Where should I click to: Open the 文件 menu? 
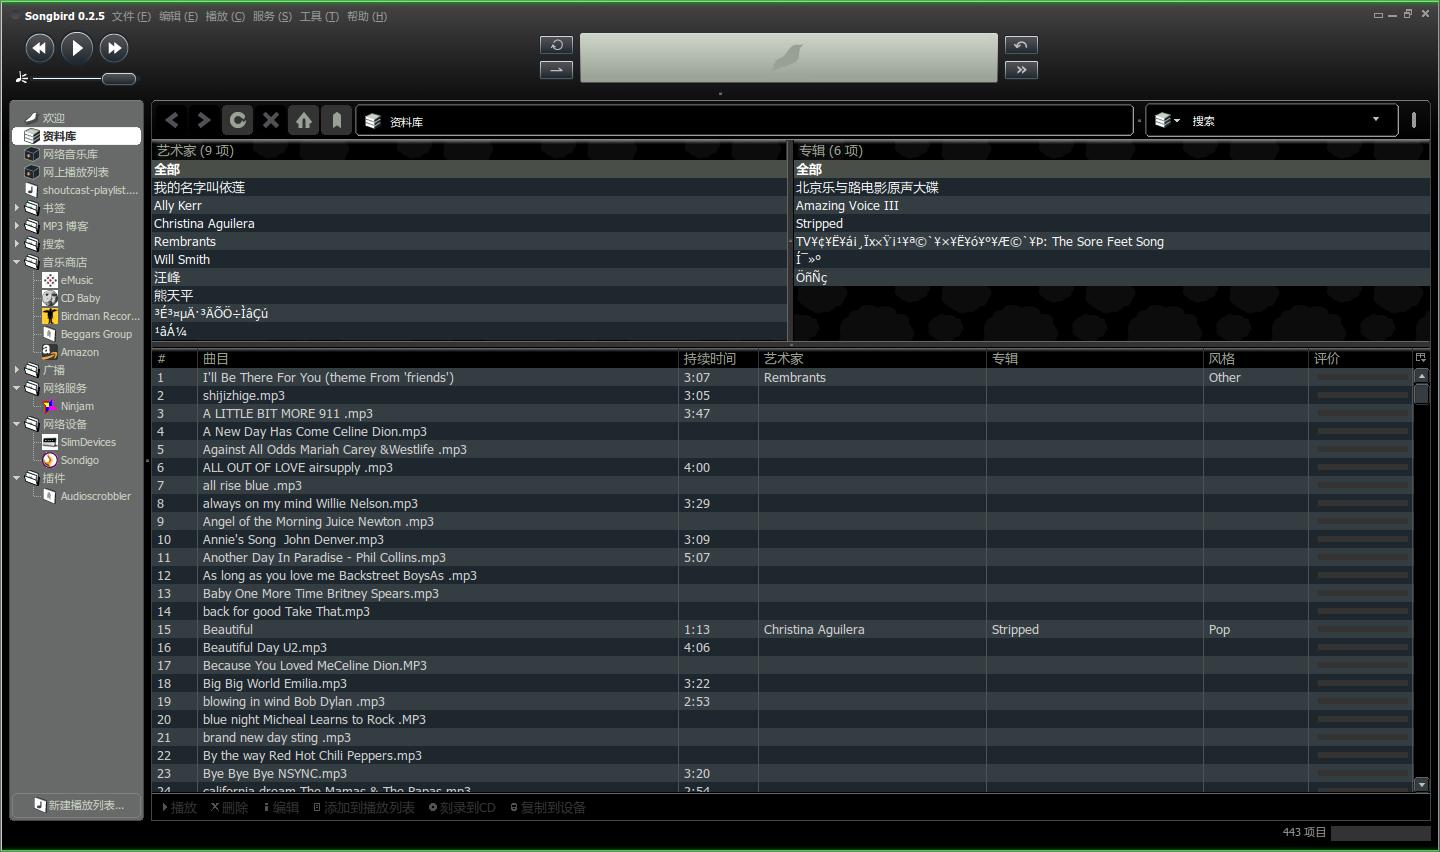131,16
